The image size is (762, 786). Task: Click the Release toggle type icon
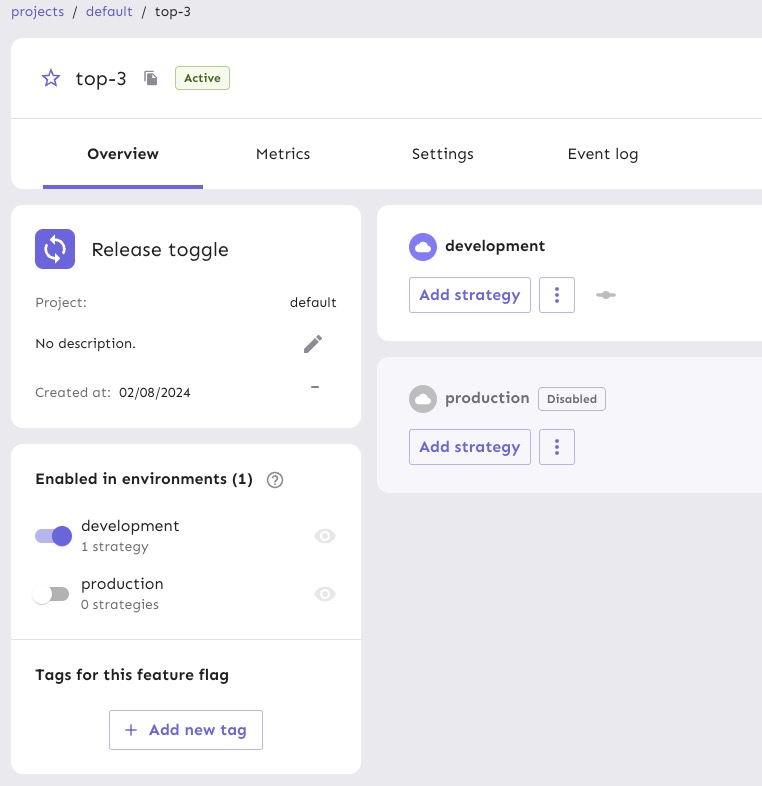55,249
